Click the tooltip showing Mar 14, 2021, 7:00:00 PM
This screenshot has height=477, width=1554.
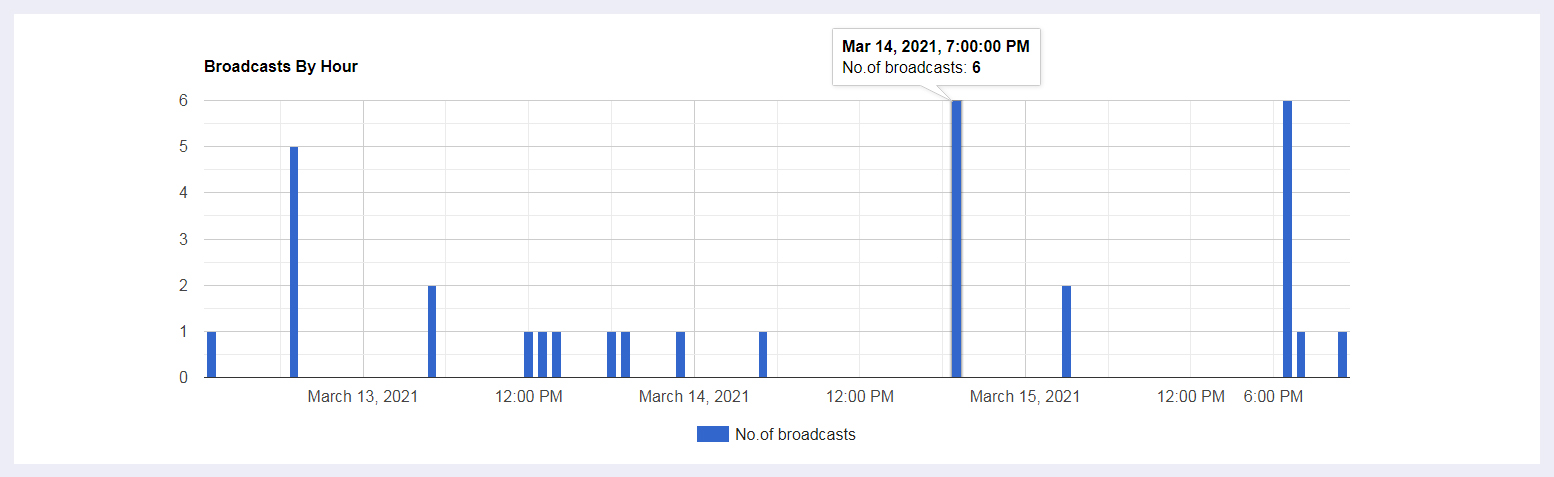[936, 56]
